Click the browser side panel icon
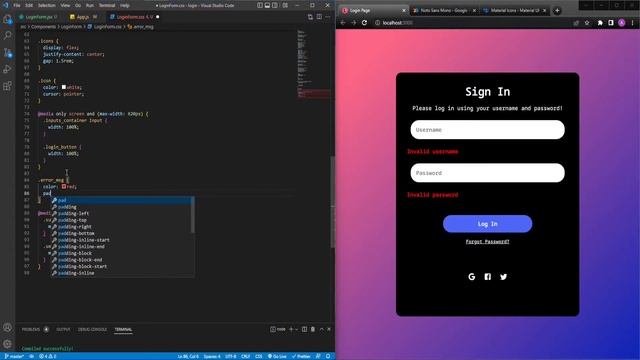The image size is (640, 360). coord(611,23)
